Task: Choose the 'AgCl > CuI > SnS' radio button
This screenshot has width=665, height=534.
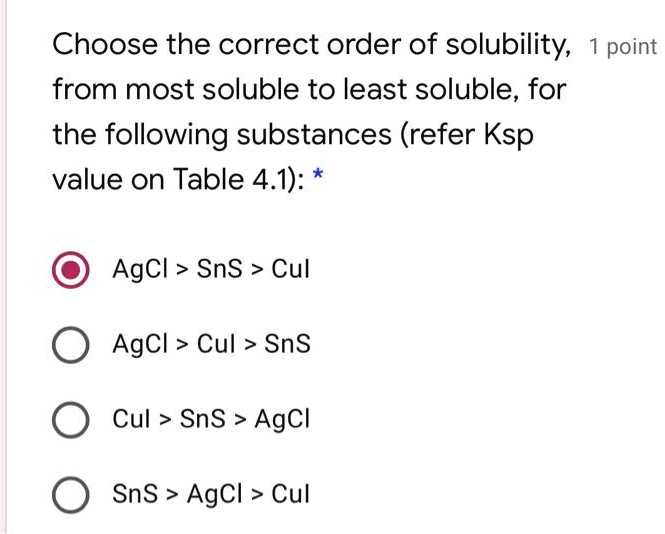Action: (x=70, y=345)
